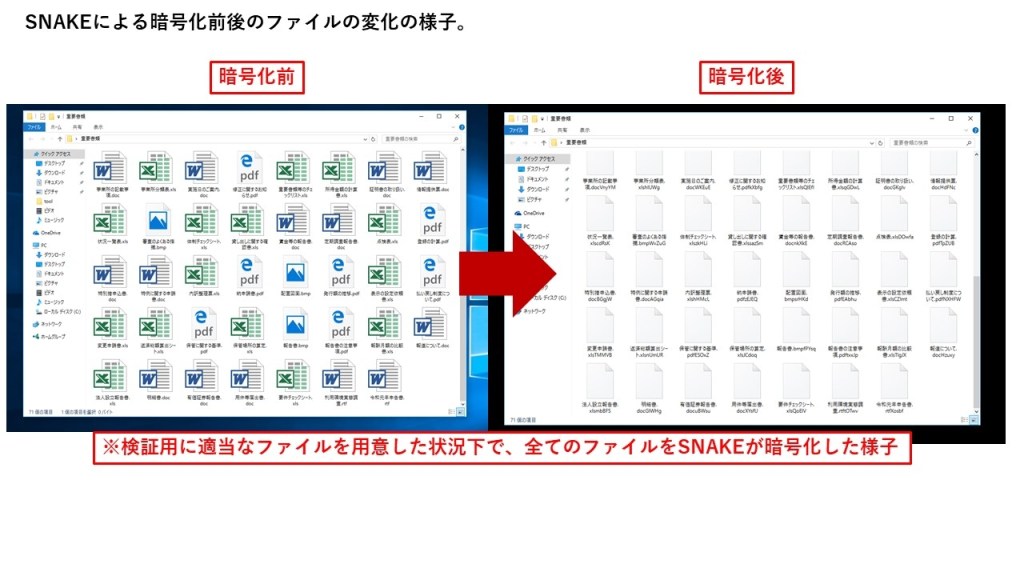The image size is (1024, 576).
Task: Select encrypted file ending in docVnyYM
Action: pyautogui.click(x=599, y=167)
